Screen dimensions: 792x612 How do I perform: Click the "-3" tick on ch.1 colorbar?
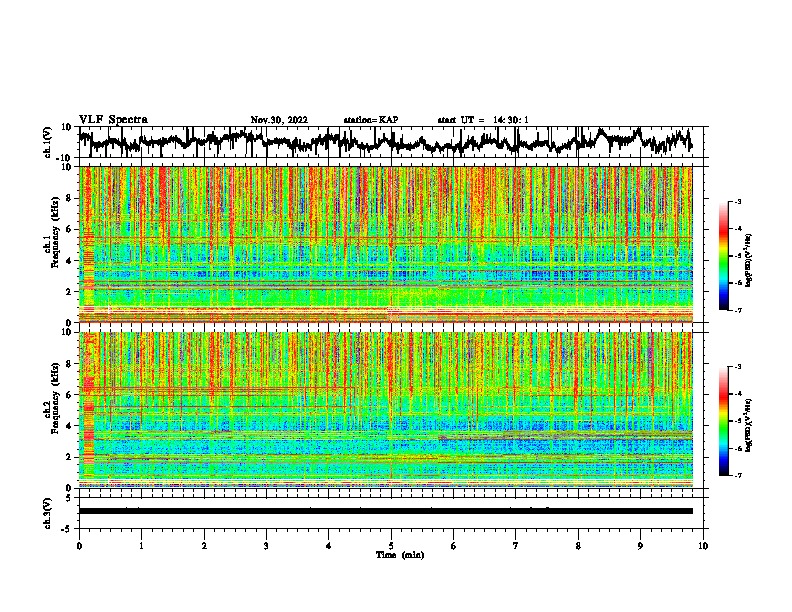click(737, 202)
